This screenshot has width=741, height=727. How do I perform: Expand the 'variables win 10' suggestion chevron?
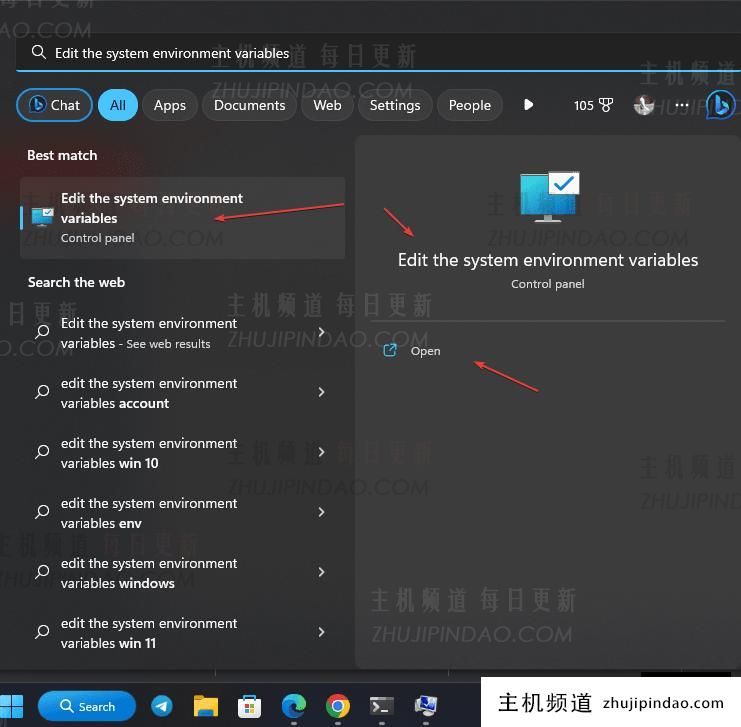[321, 452]
